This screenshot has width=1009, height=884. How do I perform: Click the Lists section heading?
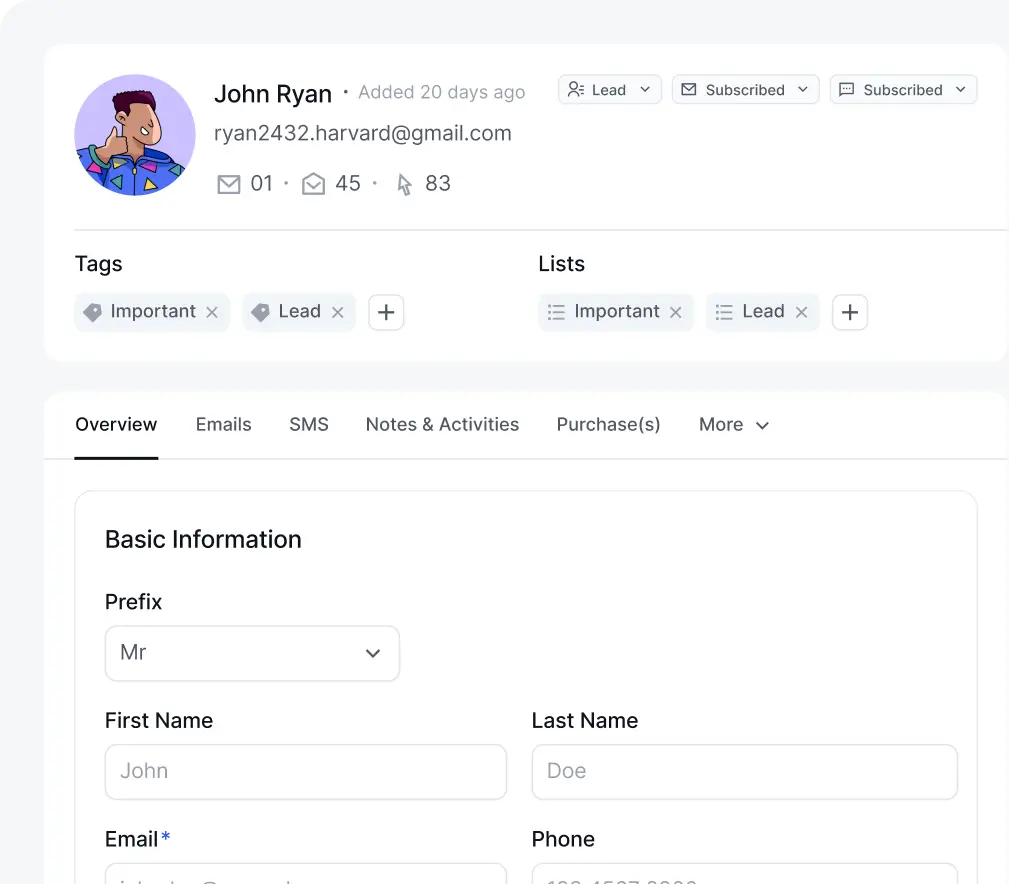coord(562,264)
